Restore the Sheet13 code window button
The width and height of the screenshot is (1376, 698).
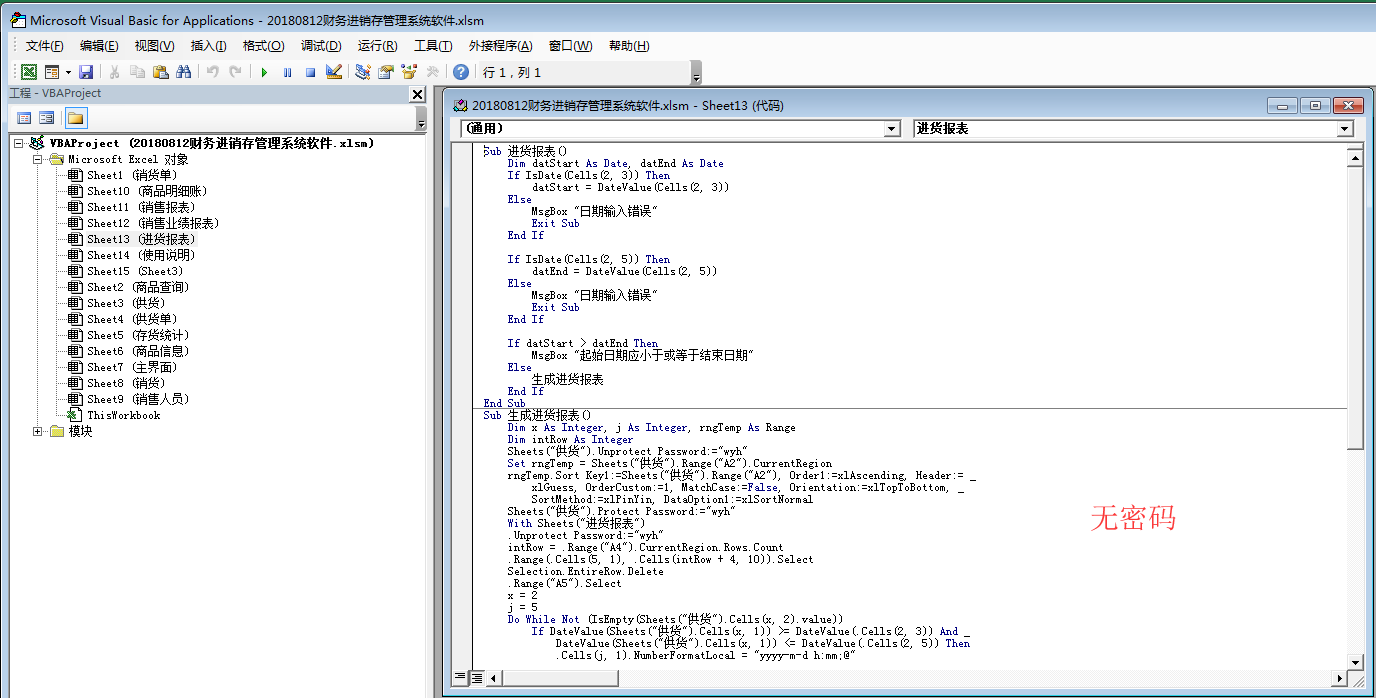click(1316, 105)
